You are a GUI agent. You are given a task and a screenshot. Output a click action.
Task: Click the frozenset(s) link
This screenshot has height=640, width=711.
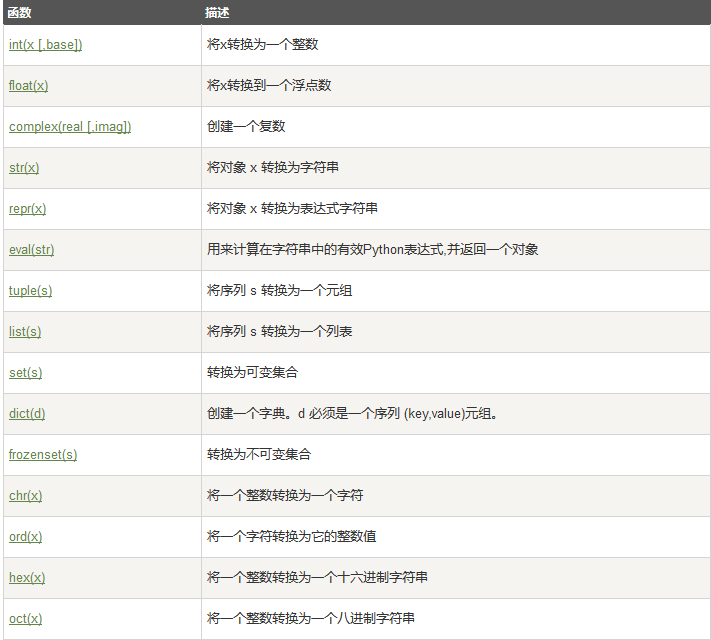coord(43,454)
